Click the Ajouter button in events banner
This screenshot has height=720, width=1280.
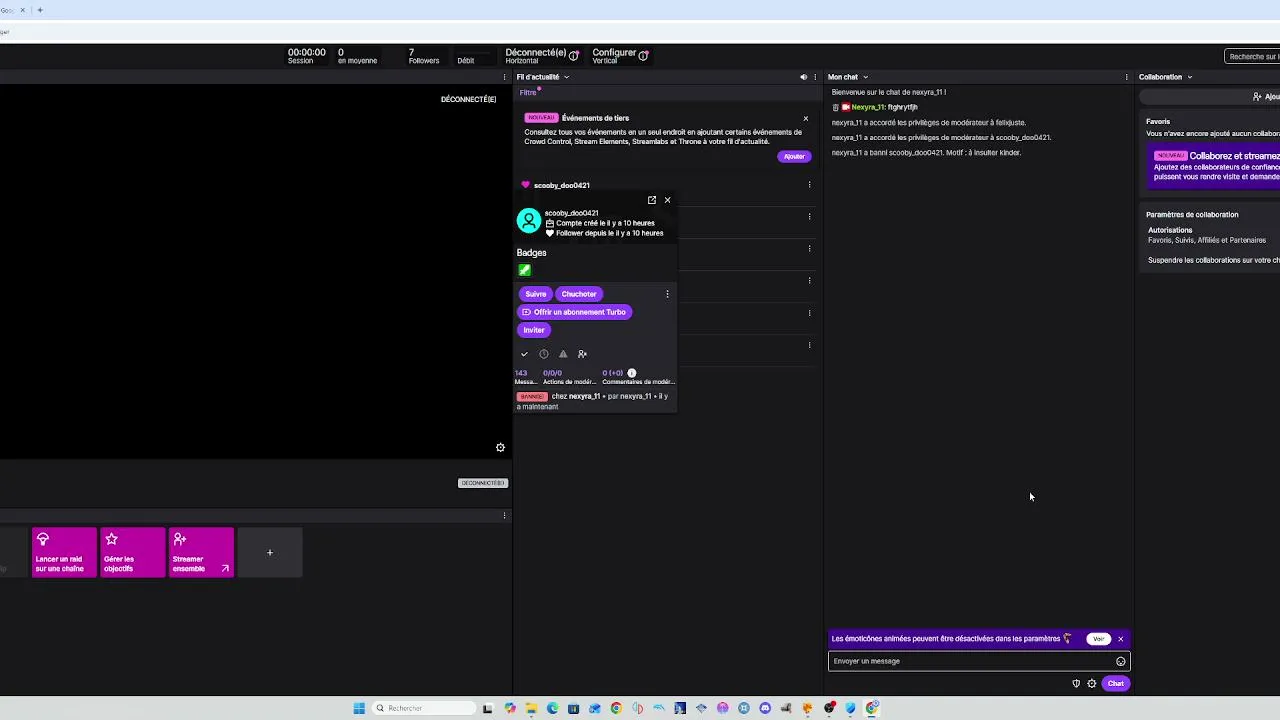pos(794,156)
